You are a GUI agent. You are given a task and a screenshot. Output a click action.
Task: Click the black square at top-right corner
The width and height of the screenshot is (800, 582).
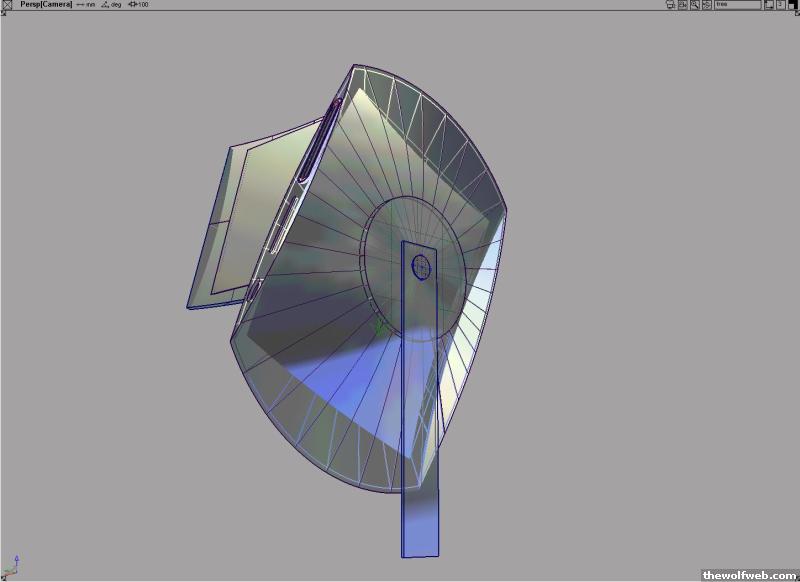pos(793,5)
